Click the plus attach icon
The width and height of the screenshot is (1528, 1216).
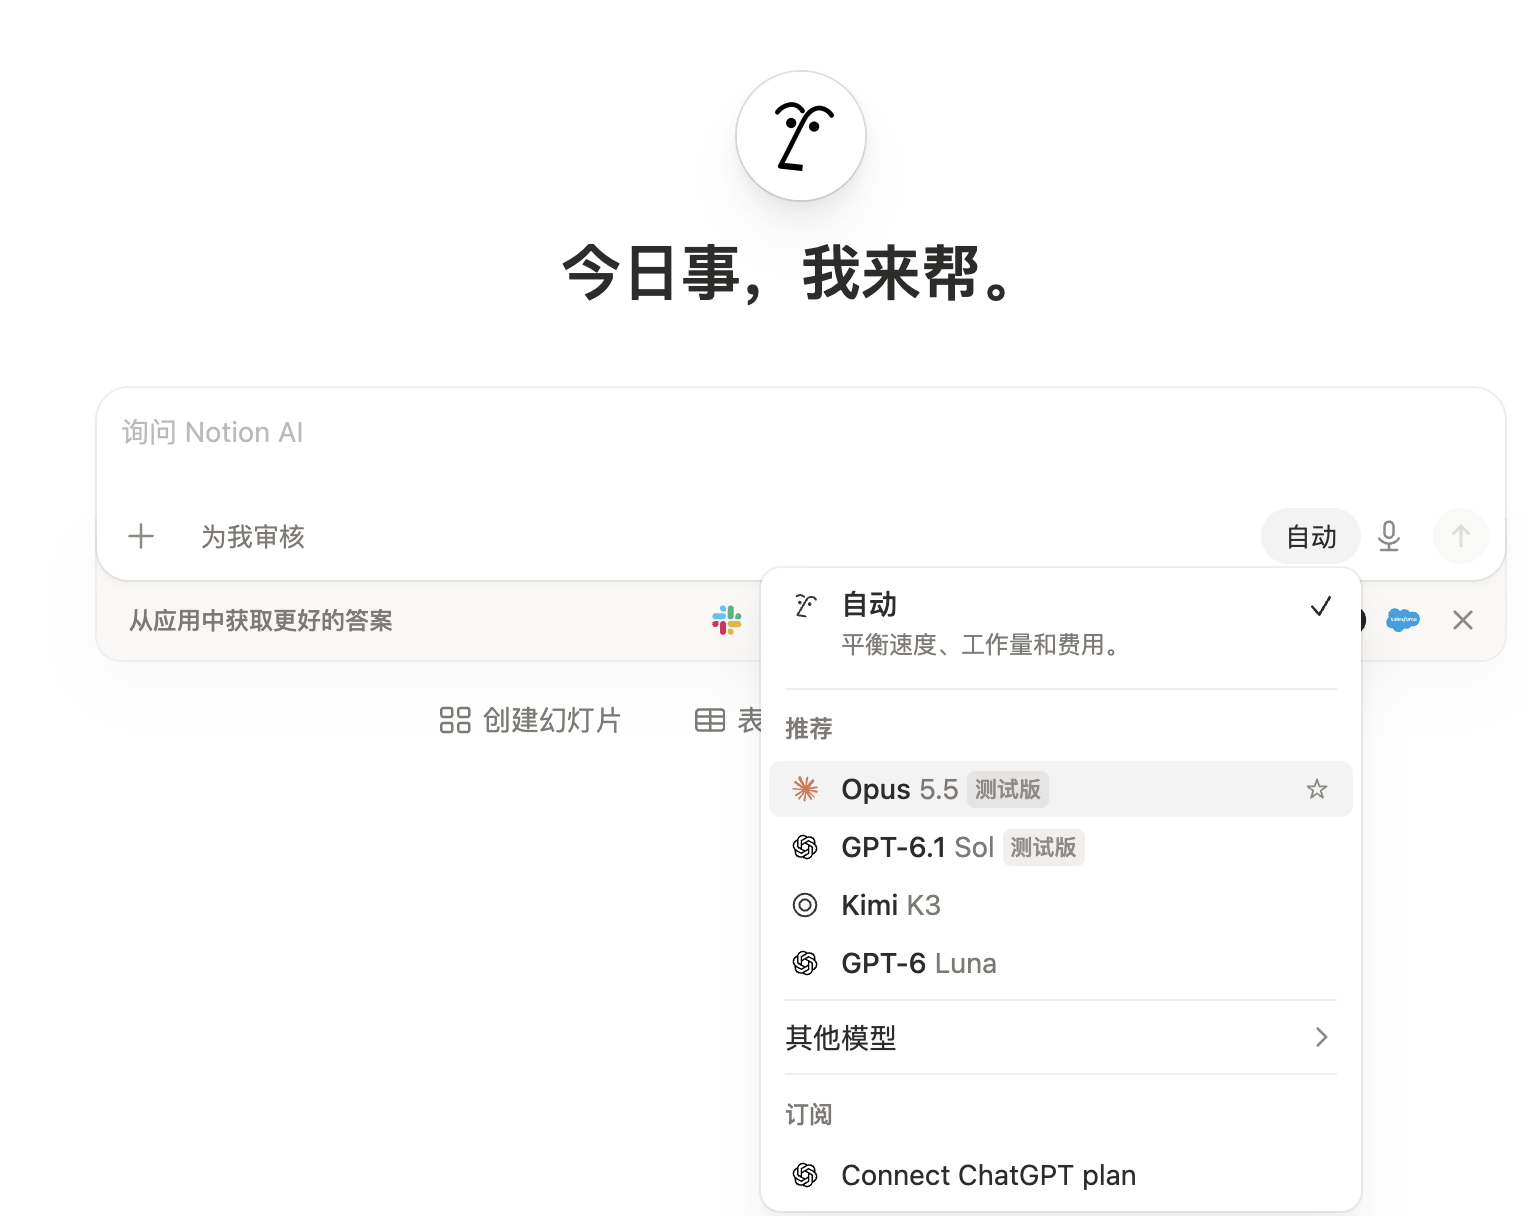(x=141, y=537)
